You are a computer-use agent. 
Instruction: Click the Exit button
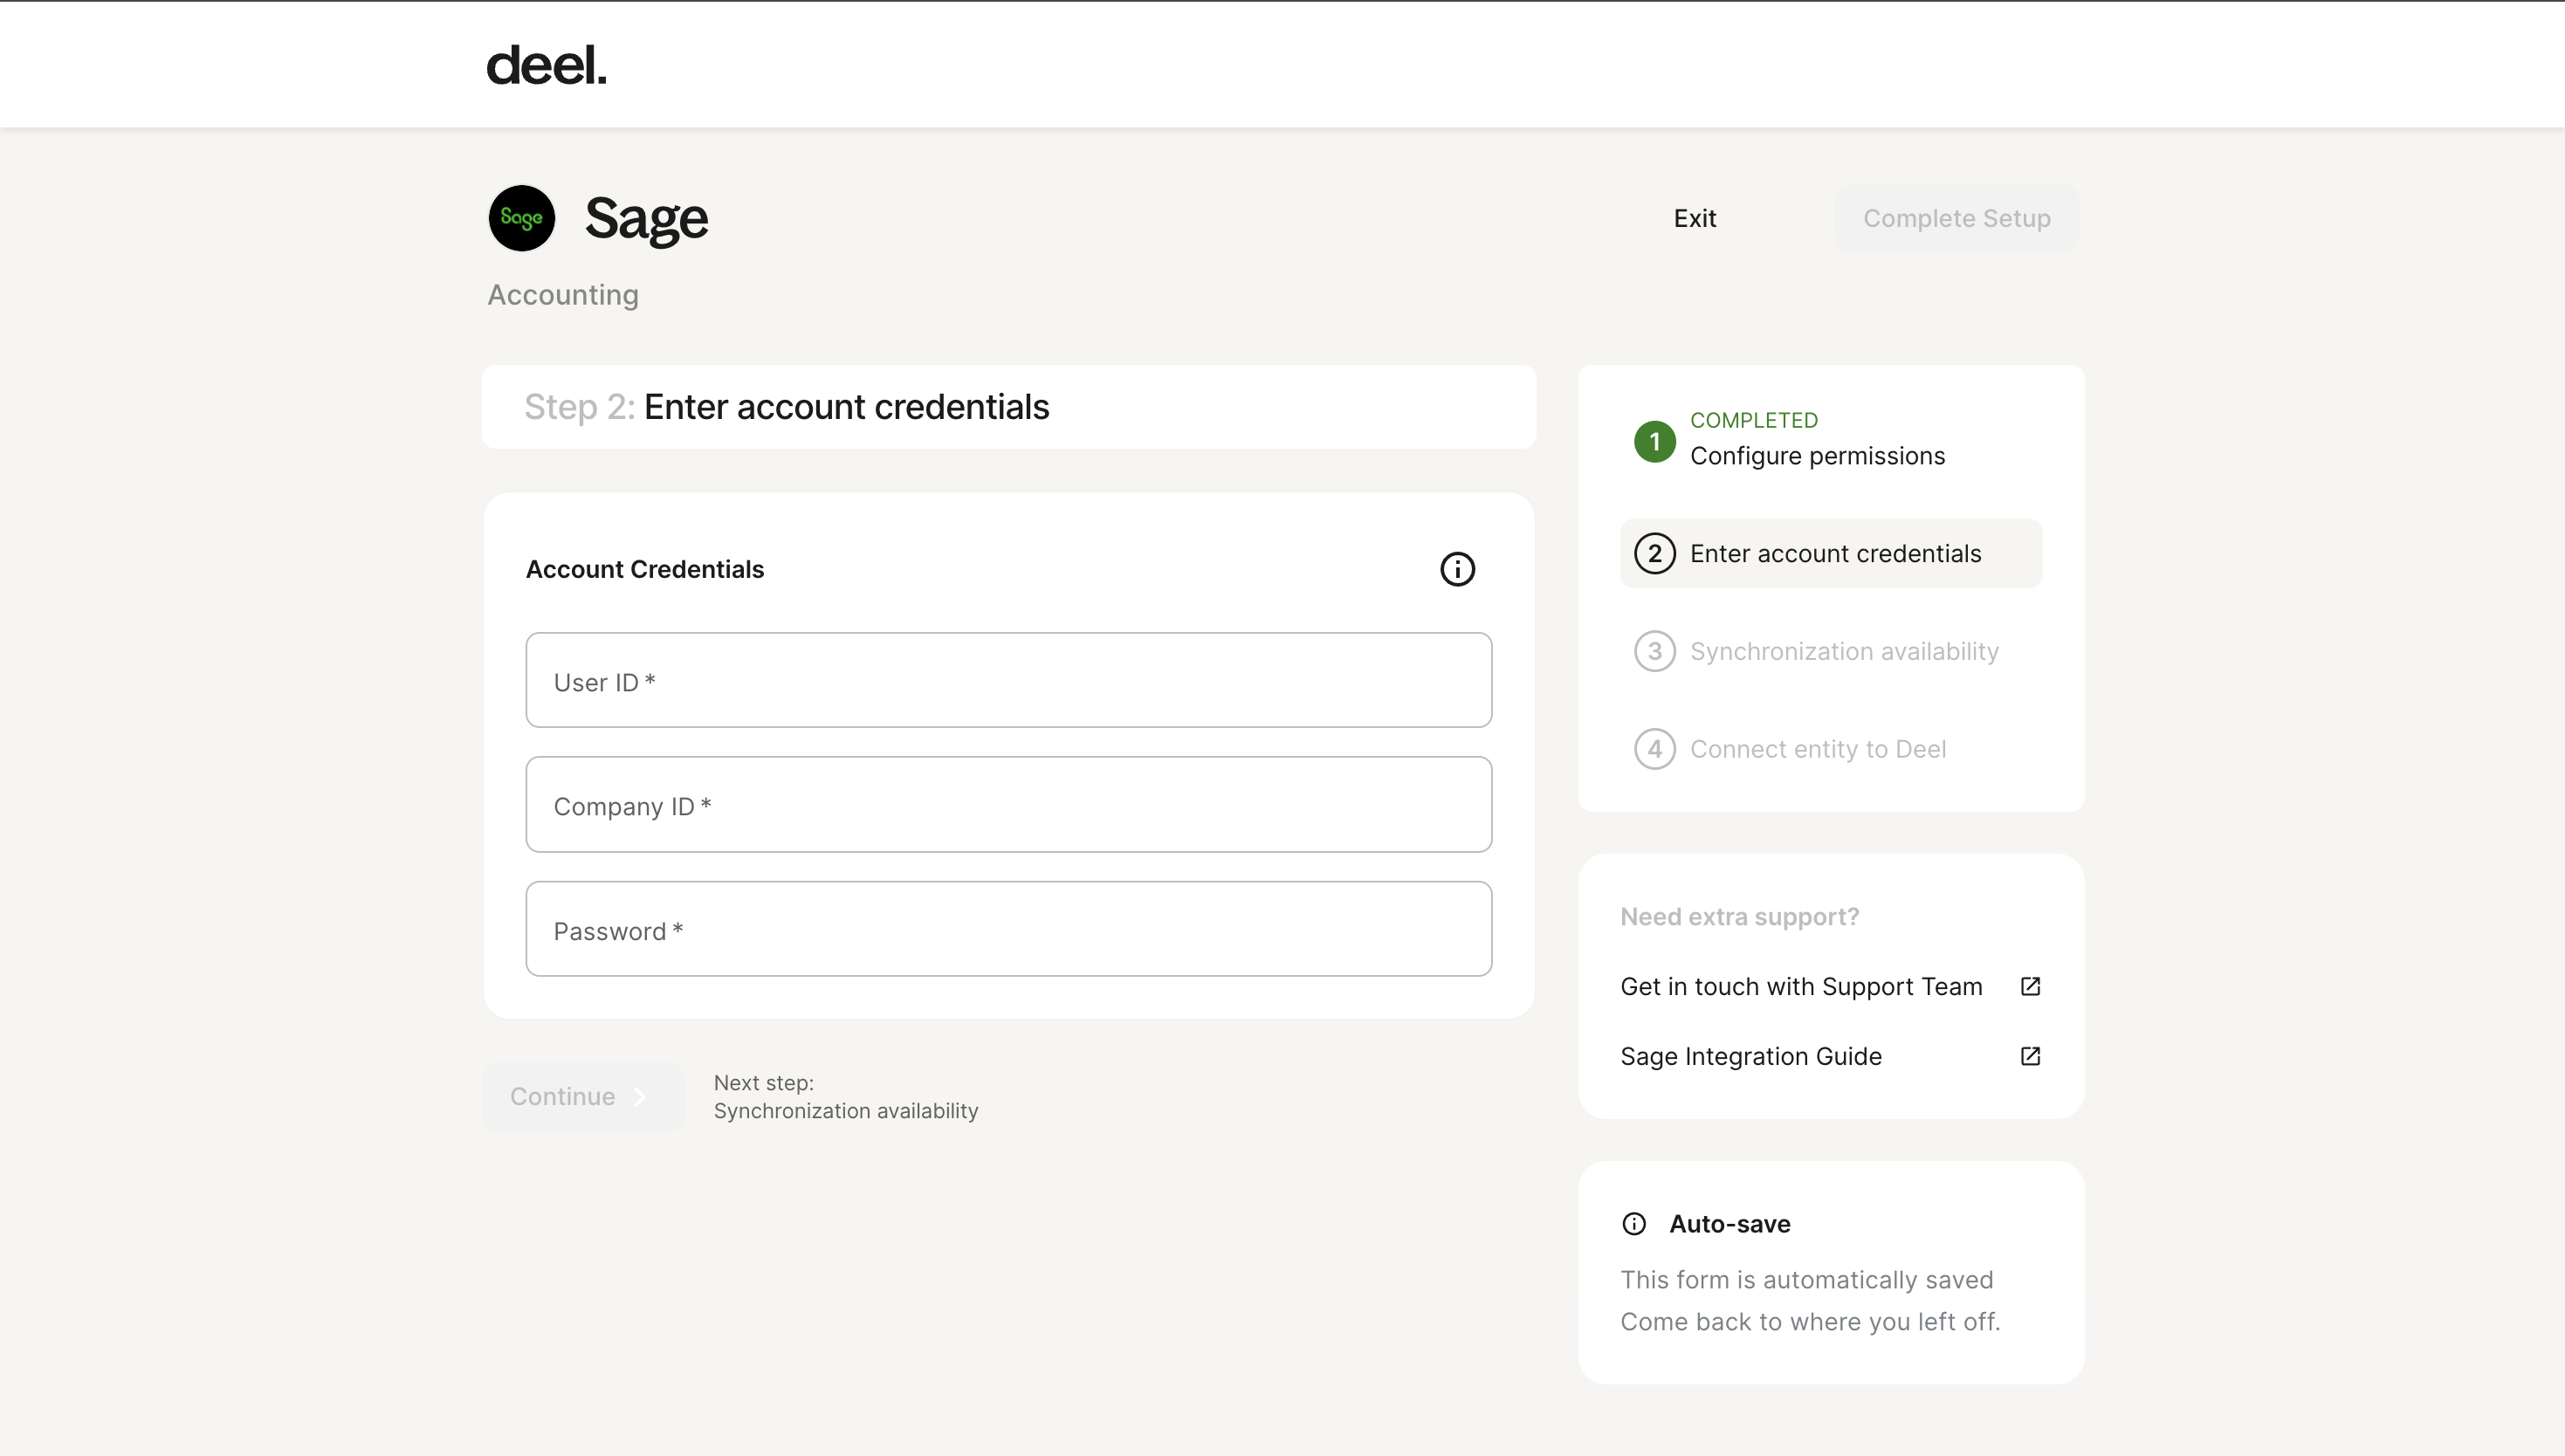(1695, 218)
